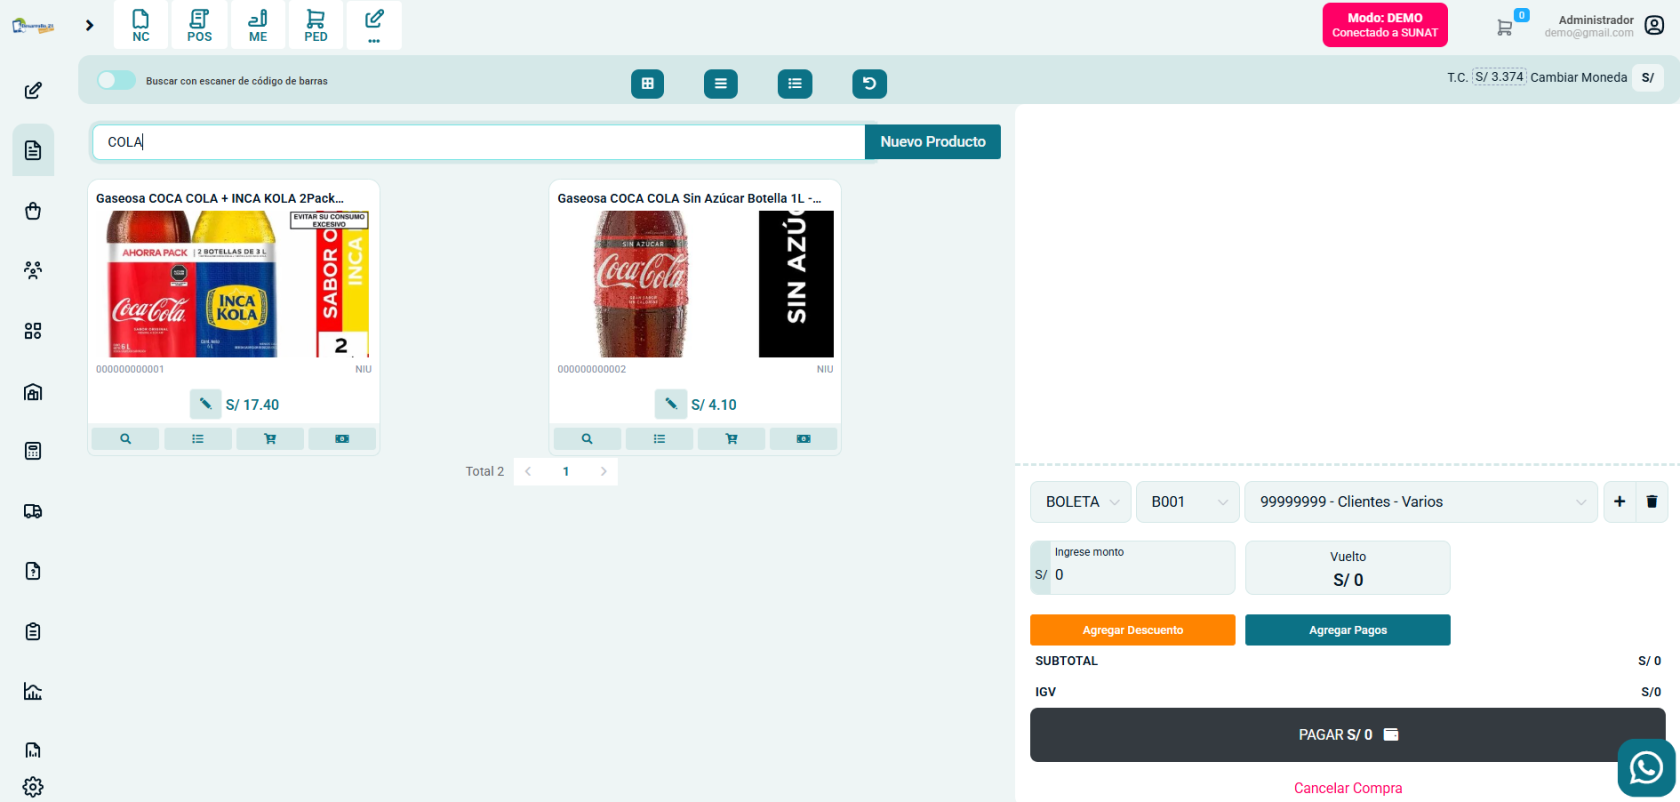Click the Nuevo Producto button

tap(932, 142)
